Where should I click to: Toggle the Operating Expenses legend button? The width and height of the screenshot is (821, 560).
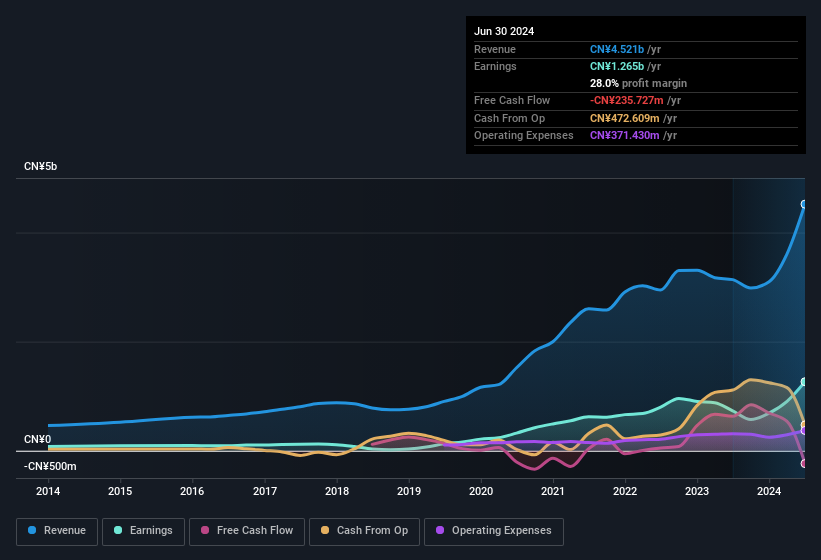coord(493,531)
